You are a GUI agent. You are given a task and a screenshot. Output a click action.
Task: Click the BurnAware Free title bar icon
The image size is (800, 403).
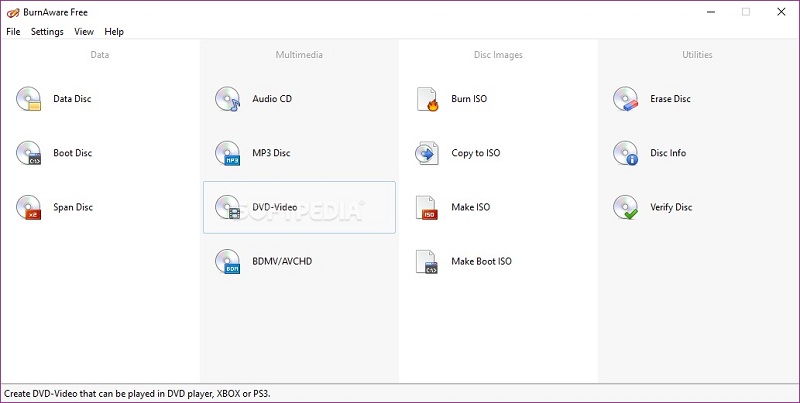(11, 12)
